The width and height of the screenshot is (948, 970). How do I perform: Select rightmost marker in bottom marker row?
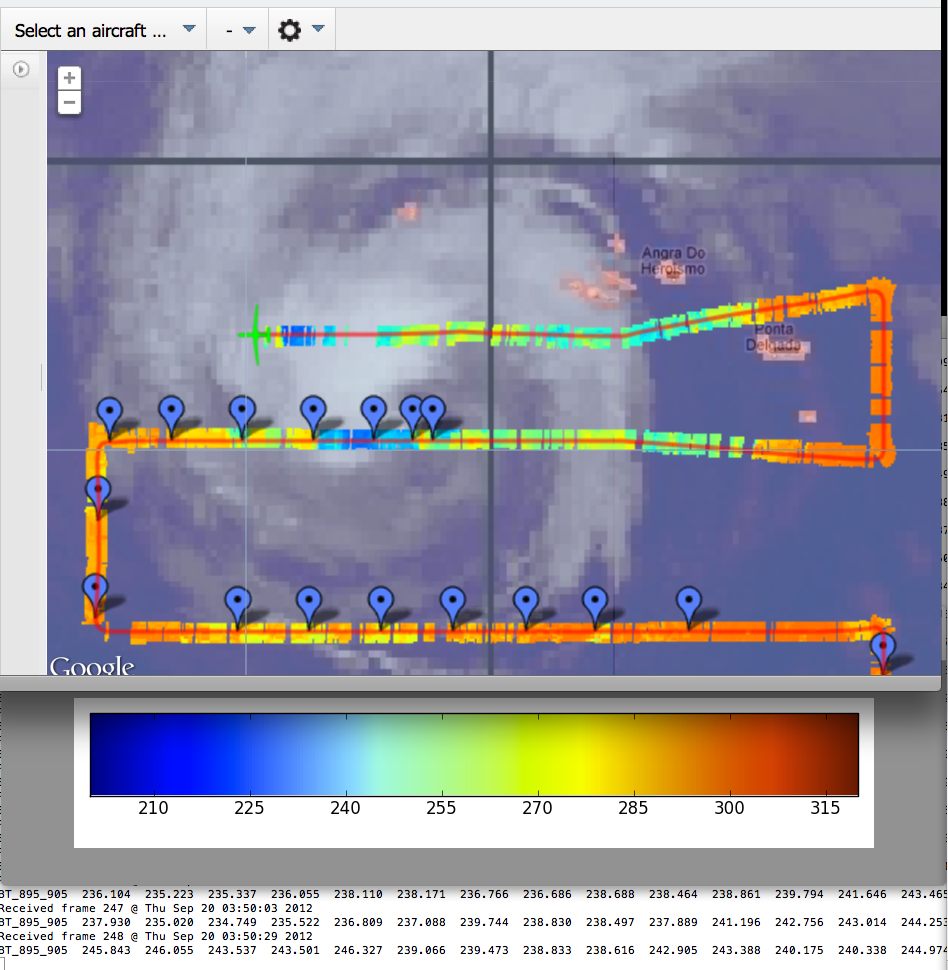pyautogui.click(x=688, y=603)
